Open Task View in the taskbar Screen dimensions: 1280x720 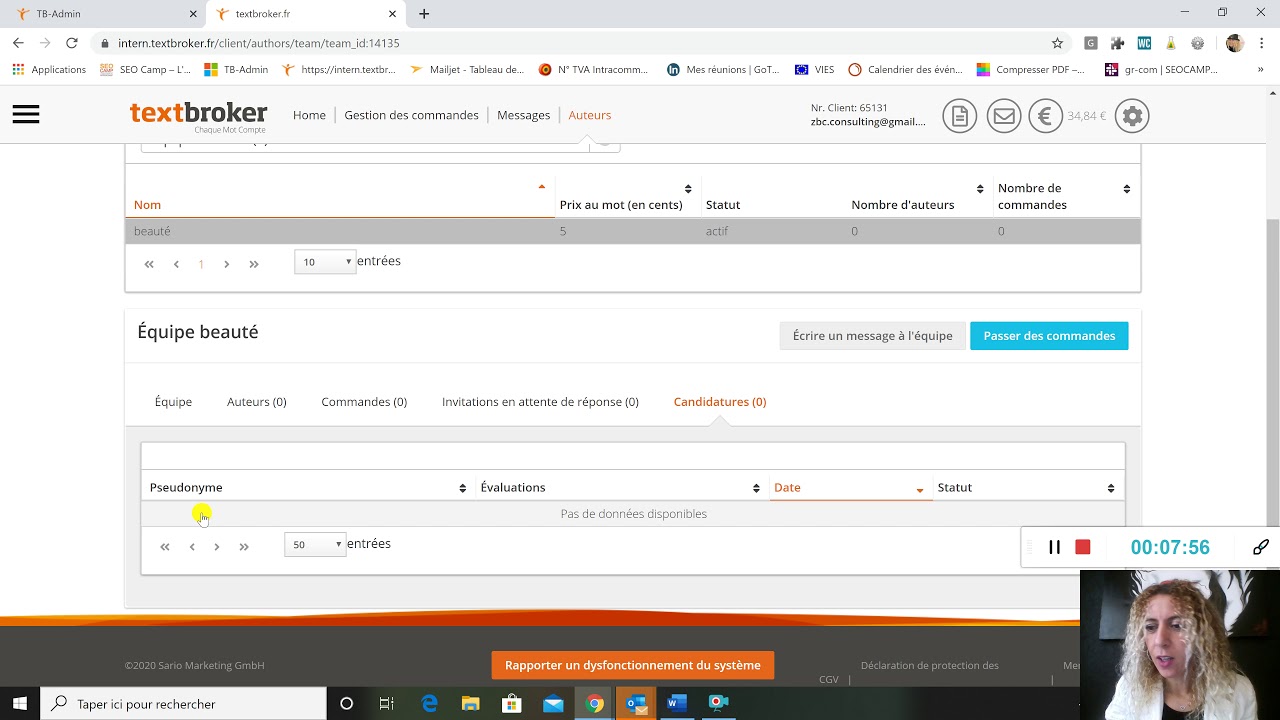point(387,704)
